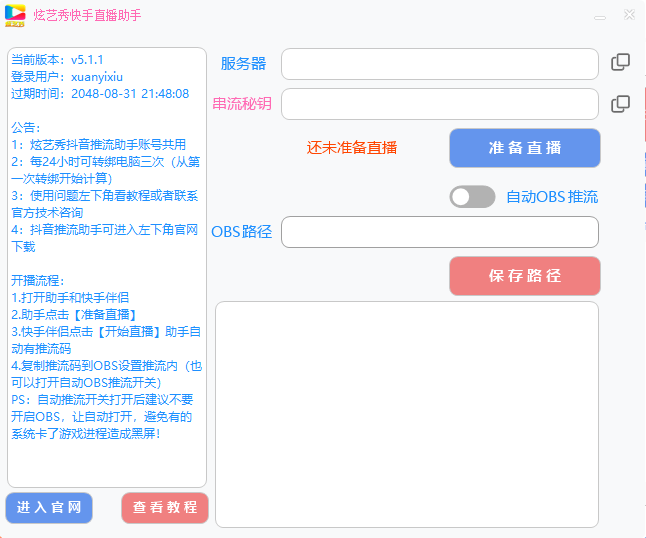Click the app logo in title bar
This screenshot has height=538, width=646.
pos(15,16)
